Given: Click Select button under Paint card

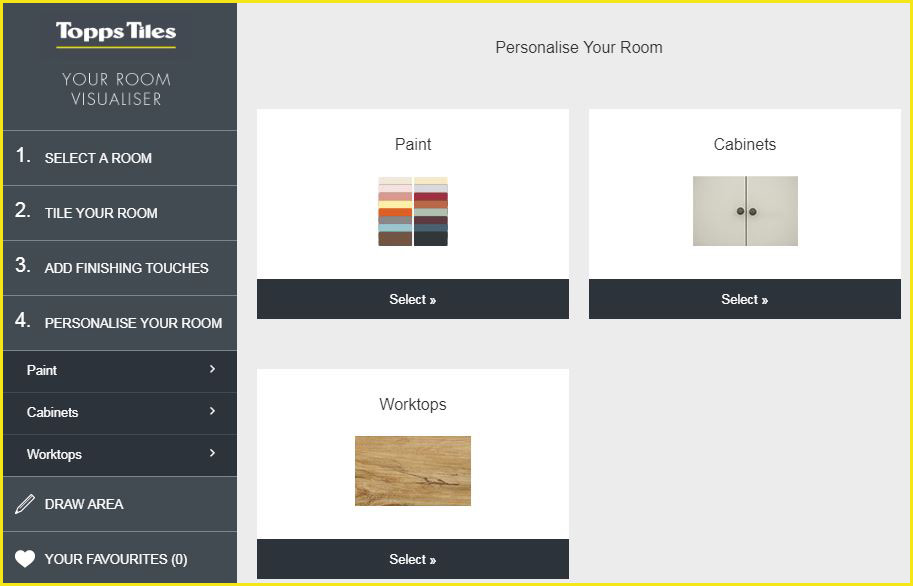Looking at the screenshot, I should [x=413, y=299].
